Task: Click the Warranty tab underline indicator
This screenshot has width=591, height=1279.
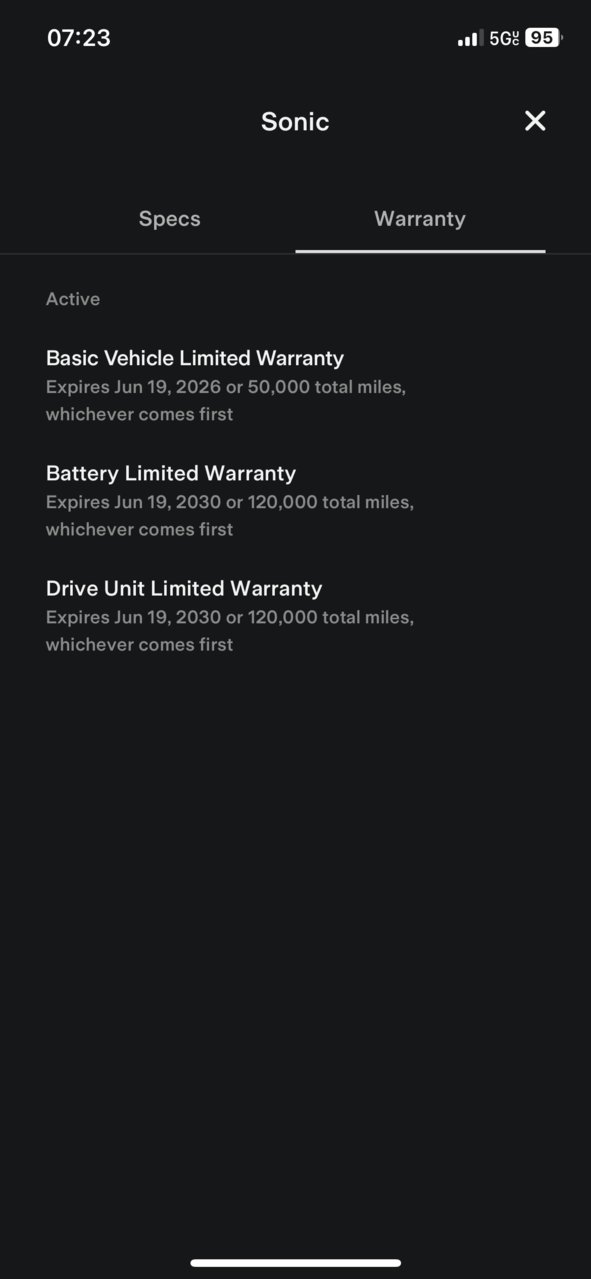Action: coord(420,250)
